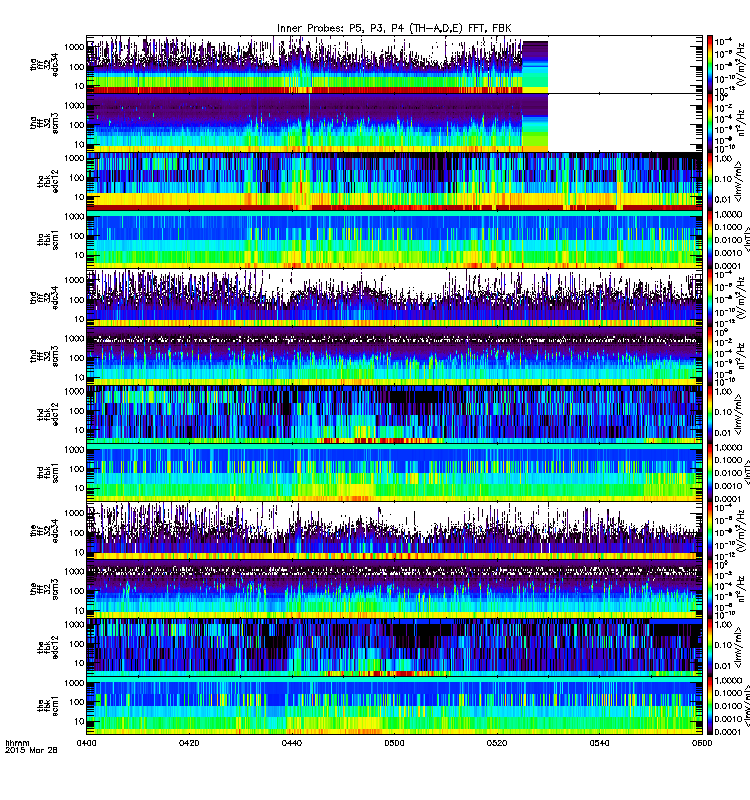Click the '0.0001' value on the fbk scm1 color bar
Screen dimensions: 750x800
click(x=727, y=732)
